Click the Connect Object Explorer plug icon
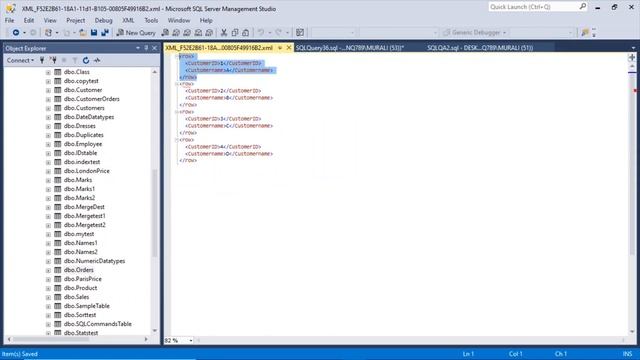The width and height of the screenshot is (640, 360). (x=42, y=60)
